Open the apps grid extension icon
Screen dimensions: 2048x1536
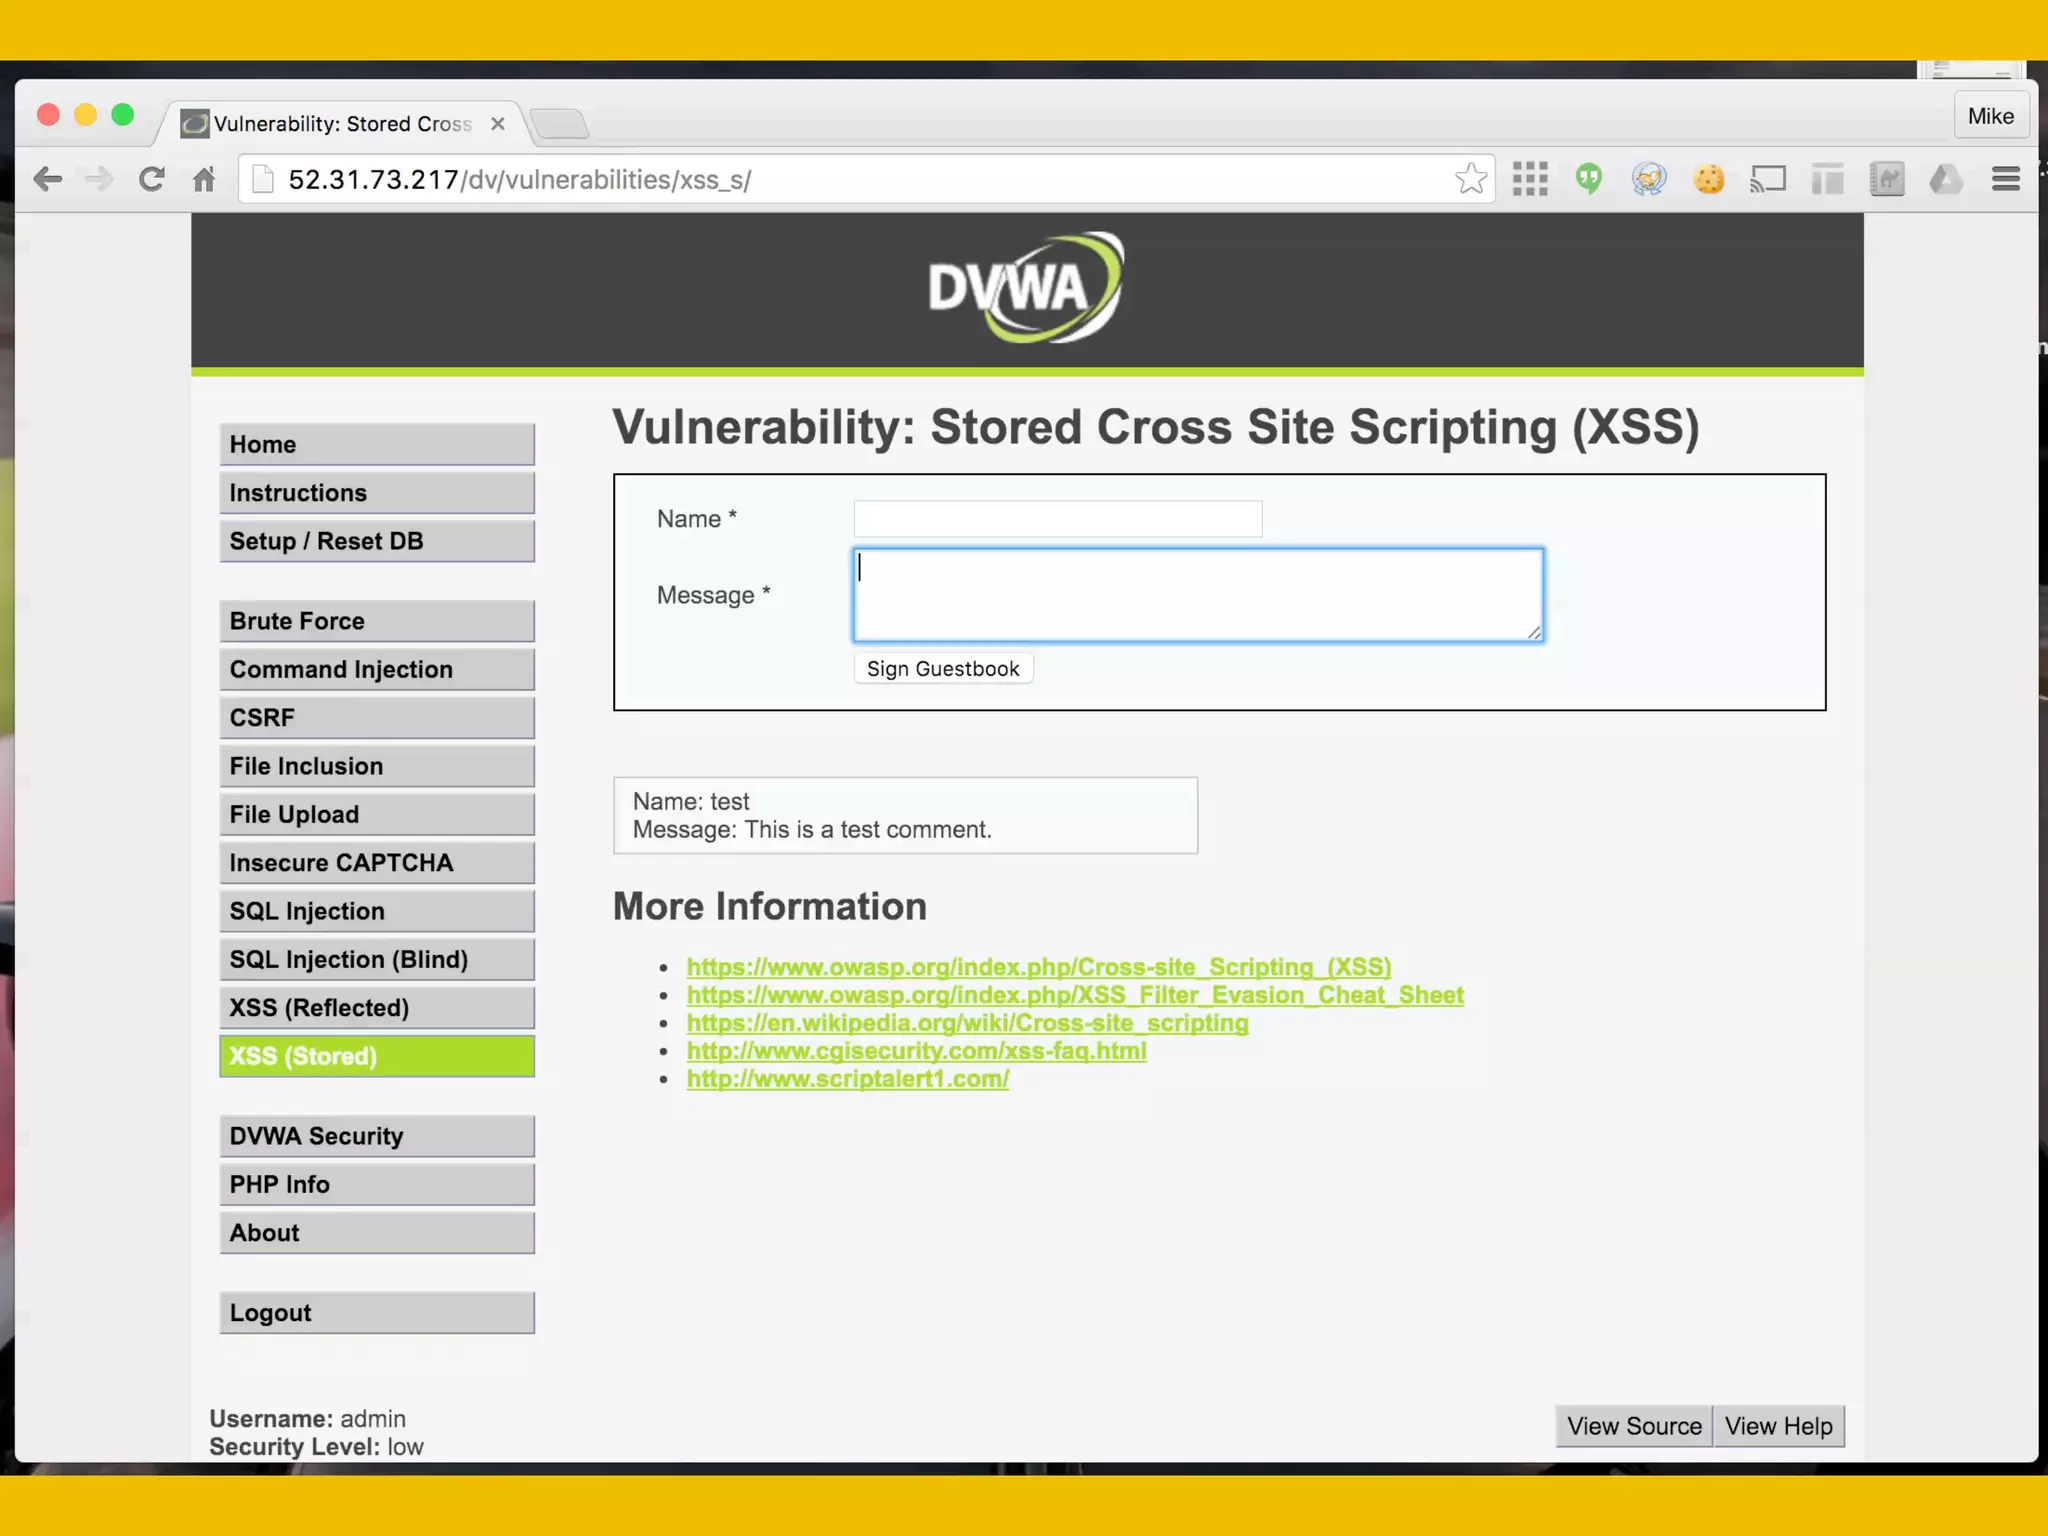[1530, 179]
